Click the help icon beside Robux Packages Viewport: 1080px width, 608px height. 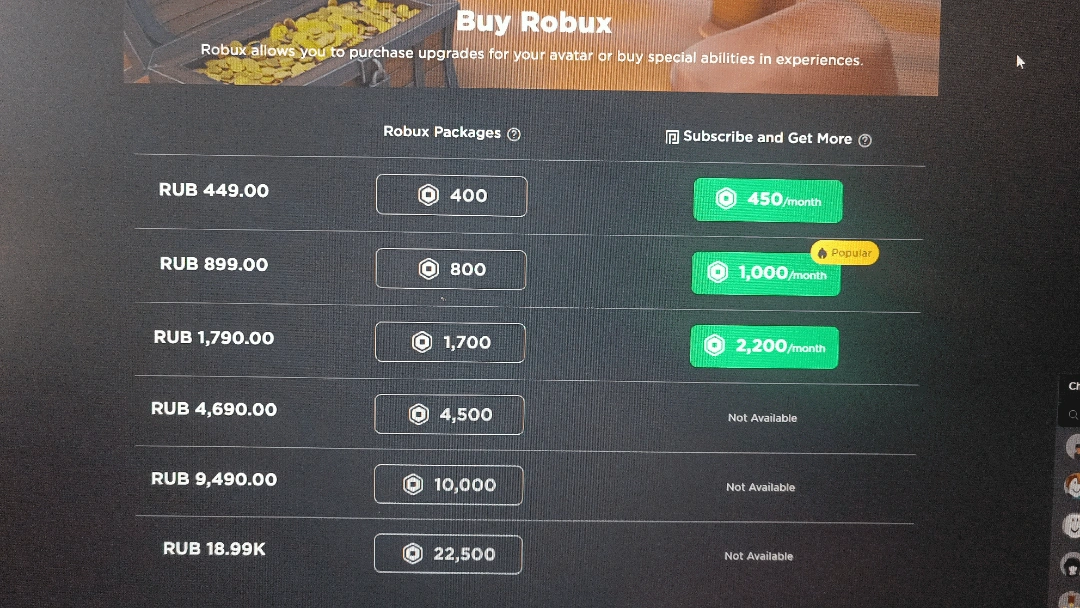tap(514, 134)
